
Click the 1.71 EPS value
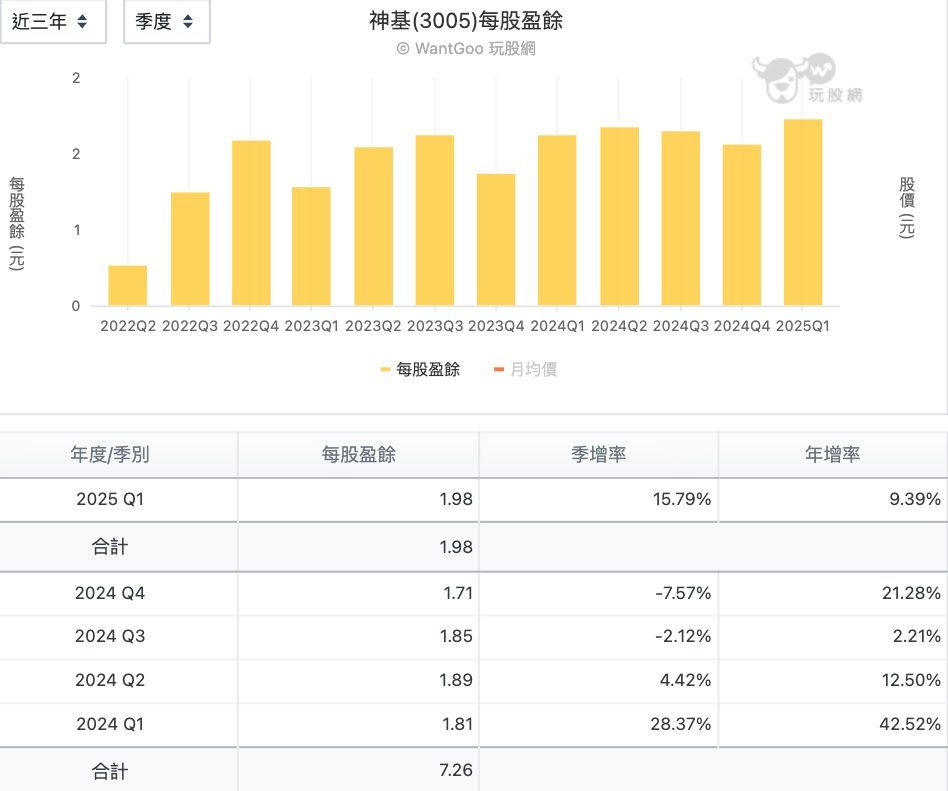pyautogui.click(x=458, y=593)
